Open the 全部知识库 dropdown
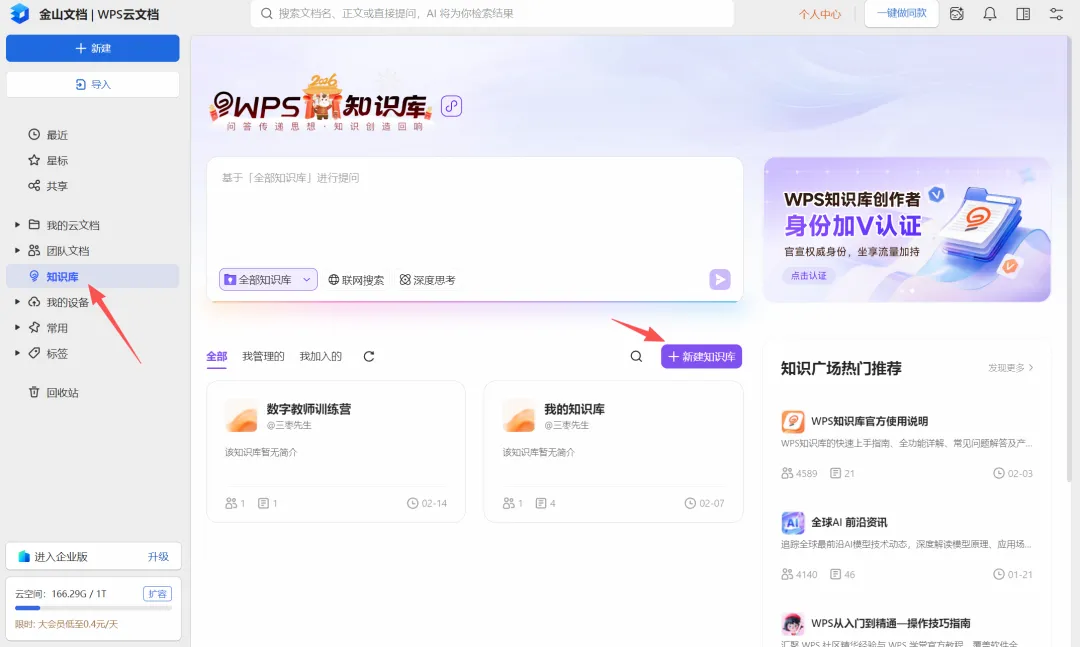1080x647 pixels. point(268,280)
